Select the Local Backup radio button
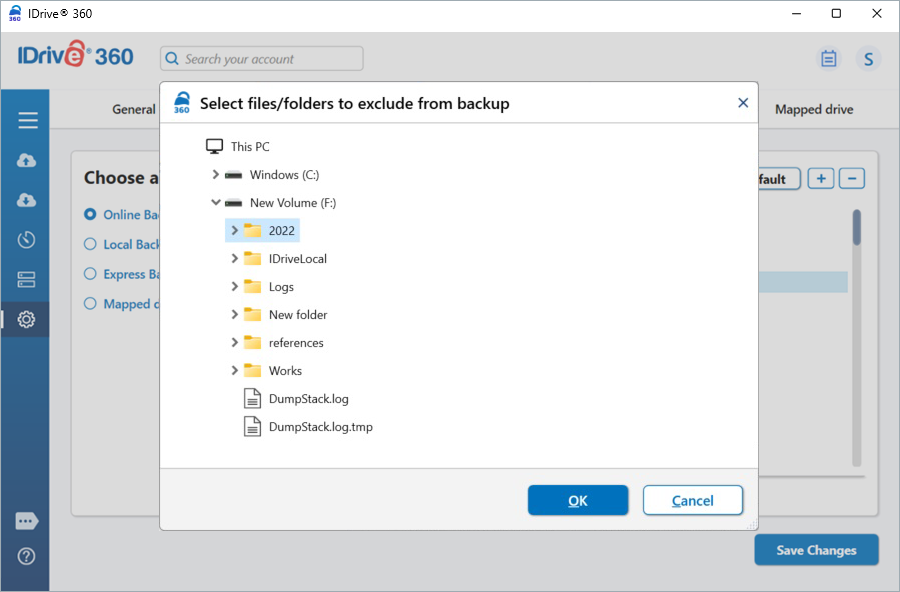Viewport: 900px width, 592px height. point(90,244)
